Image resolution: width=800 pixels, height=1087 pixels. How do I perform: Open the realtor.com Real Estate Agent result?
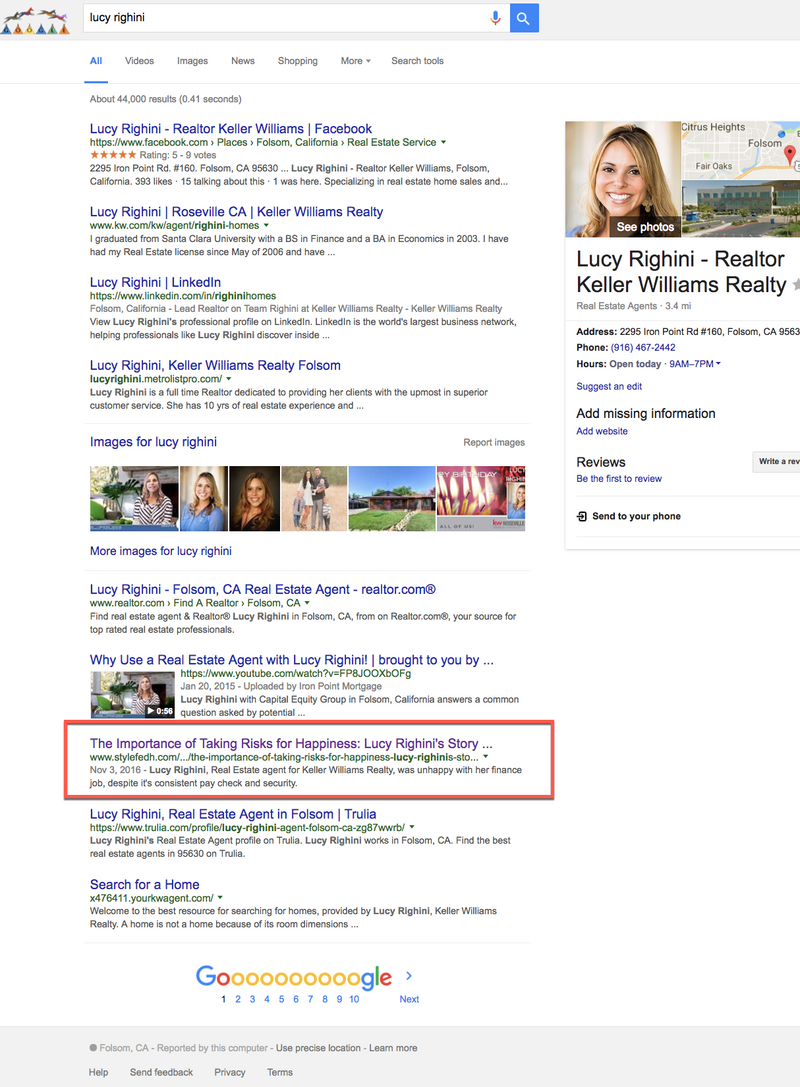pyautogui.click(x=263, y=589)
